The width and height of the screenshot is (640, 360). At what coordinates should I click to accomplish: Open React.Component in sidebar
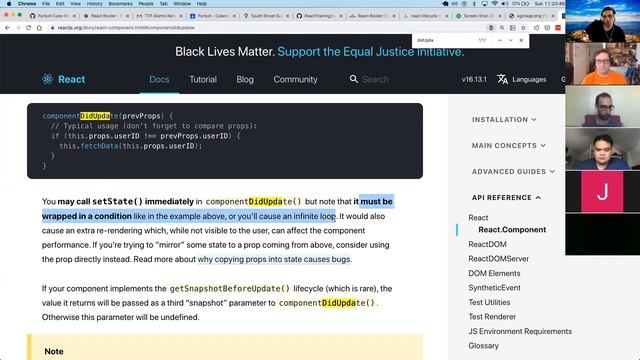point(512,230)
